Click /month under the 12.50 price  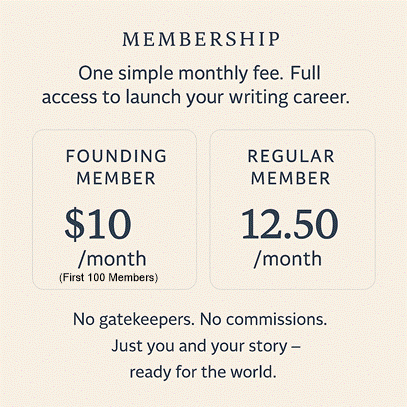point(288,259)
